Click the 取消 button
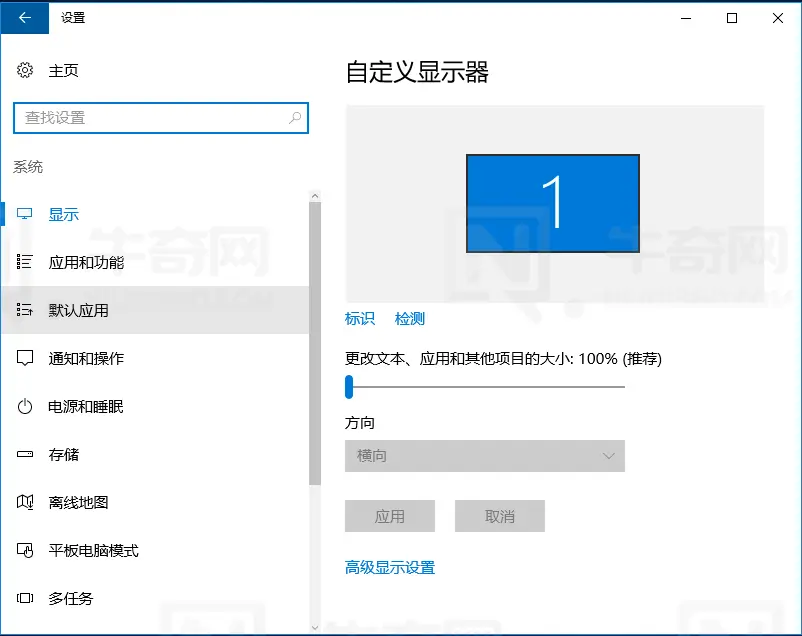 point(500,516)
